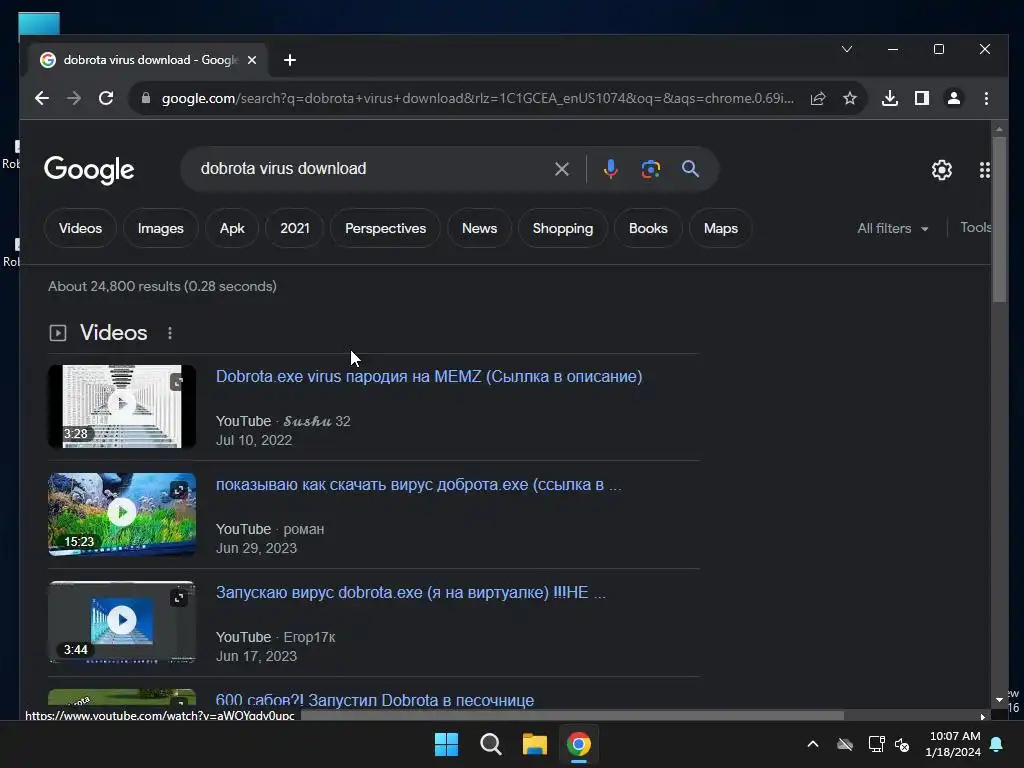Clear the search box with X
Viewport: 1024px width, 768px height.
tap(562, 169)
